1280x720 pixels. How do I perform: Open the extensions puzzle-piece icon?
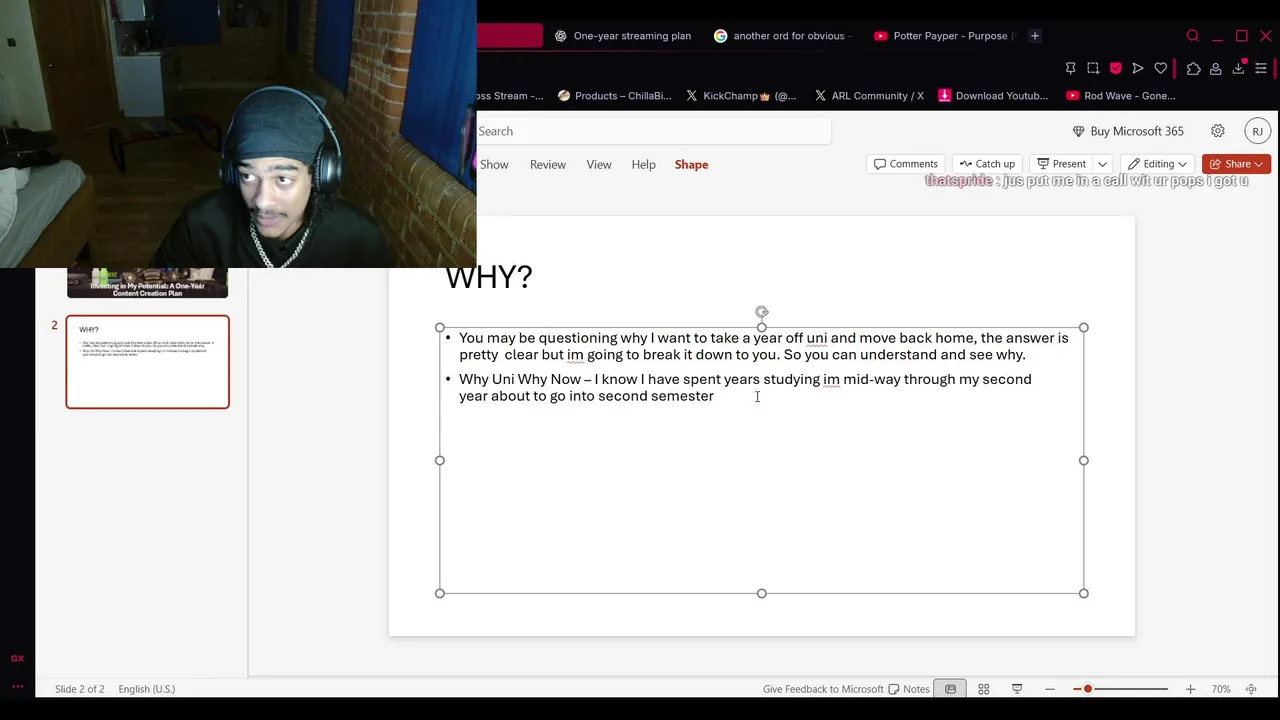pos(1193,68)
